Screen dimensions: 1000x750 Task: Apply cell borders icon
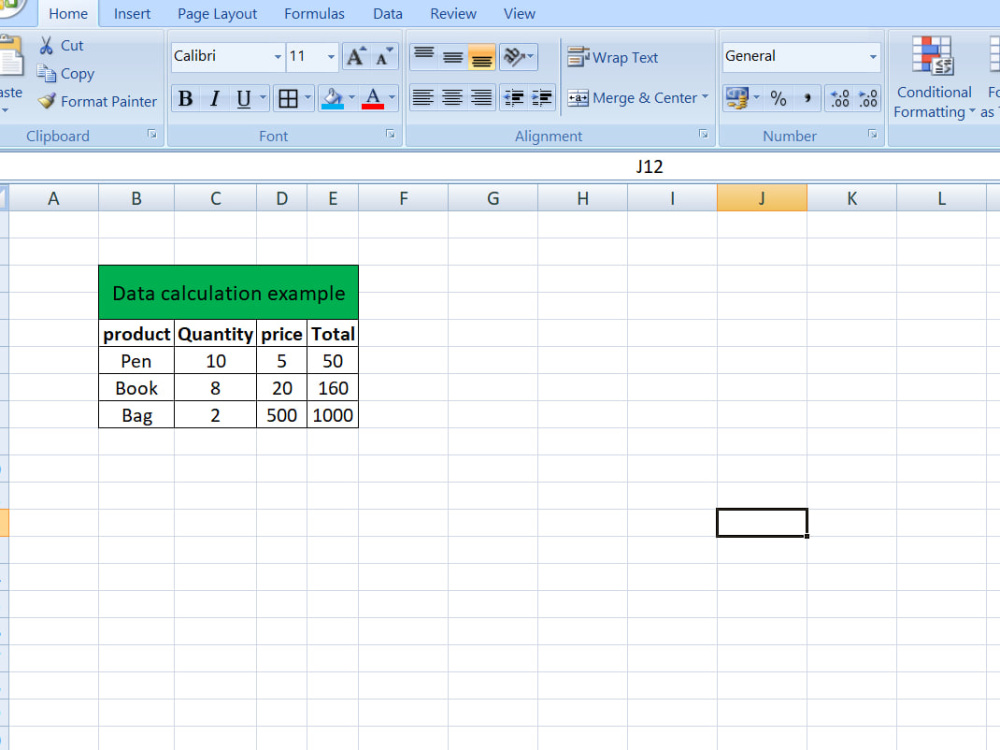(x=288, y=98)
